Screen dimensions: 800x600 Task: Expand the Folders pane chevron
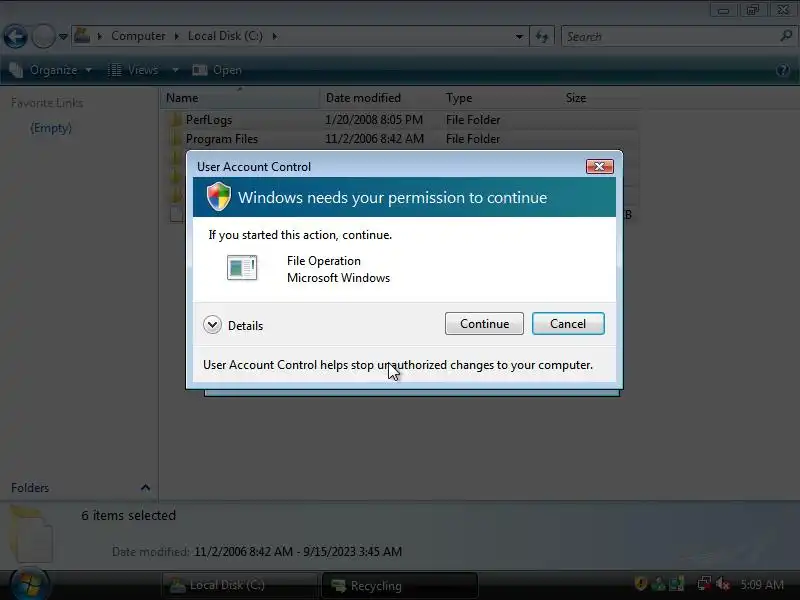point(145,488)
